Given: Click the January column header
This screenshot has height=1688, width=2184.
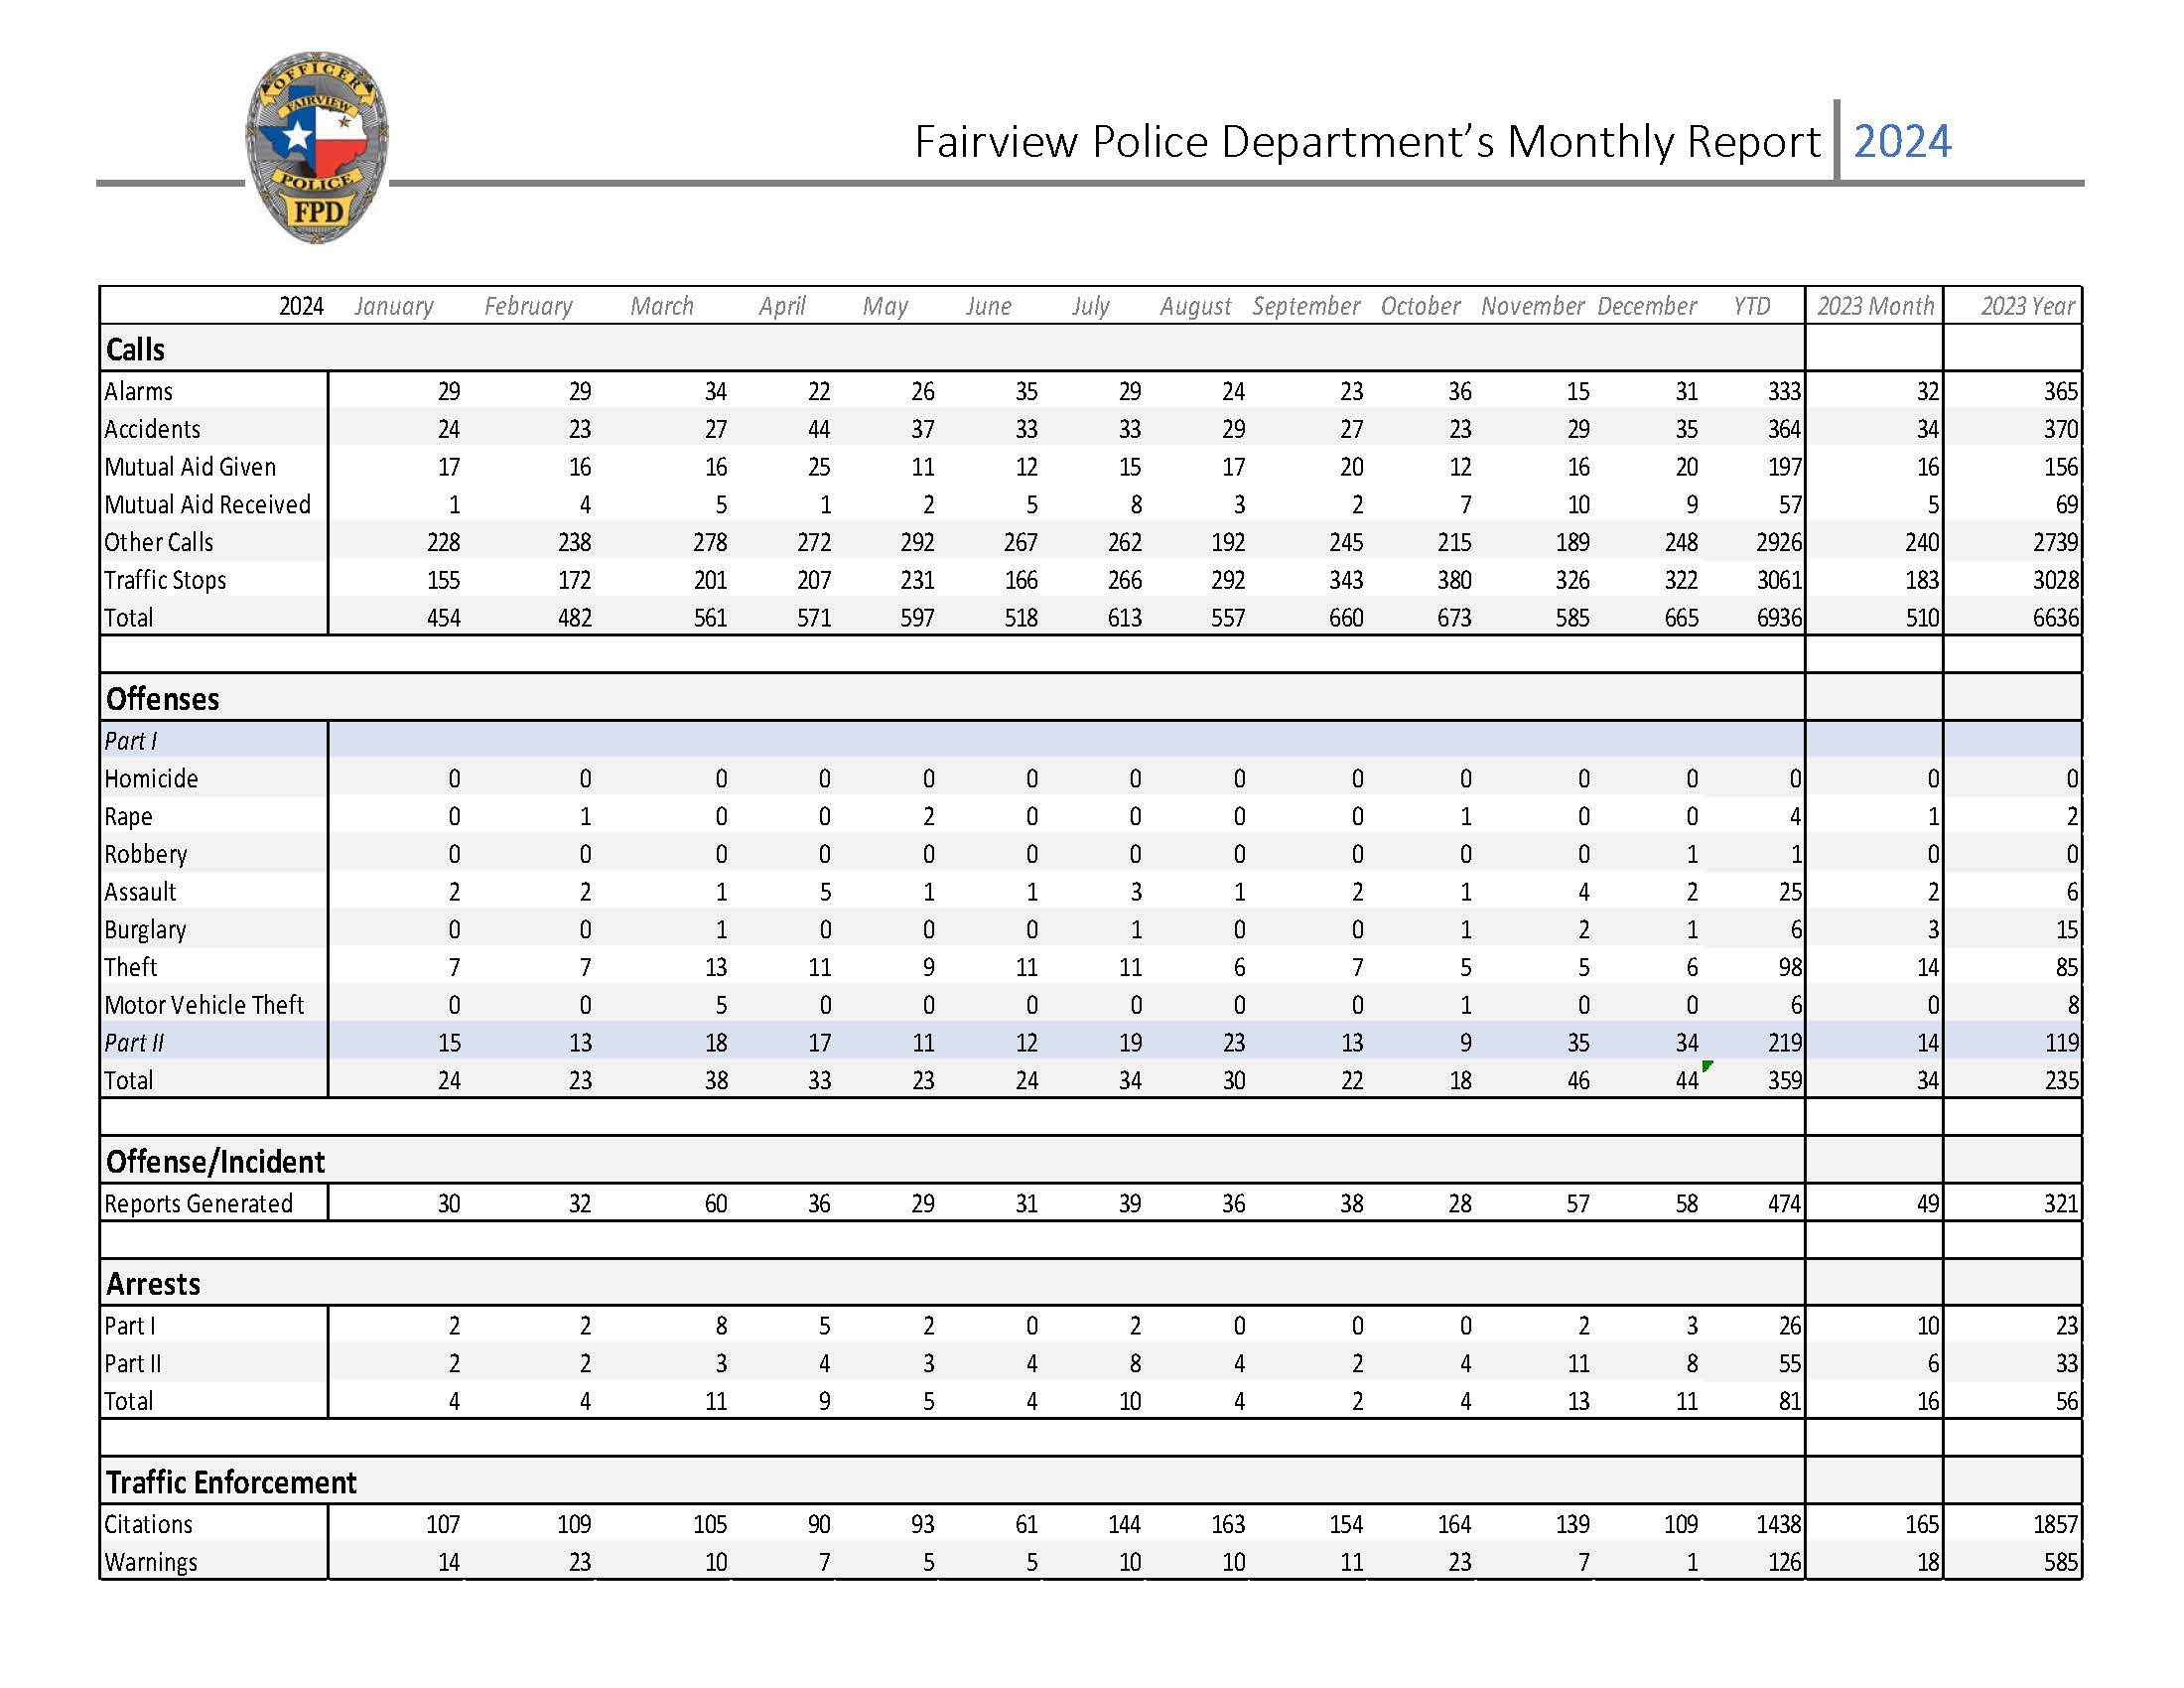Looking at the screenshot, I should [394, 306].
